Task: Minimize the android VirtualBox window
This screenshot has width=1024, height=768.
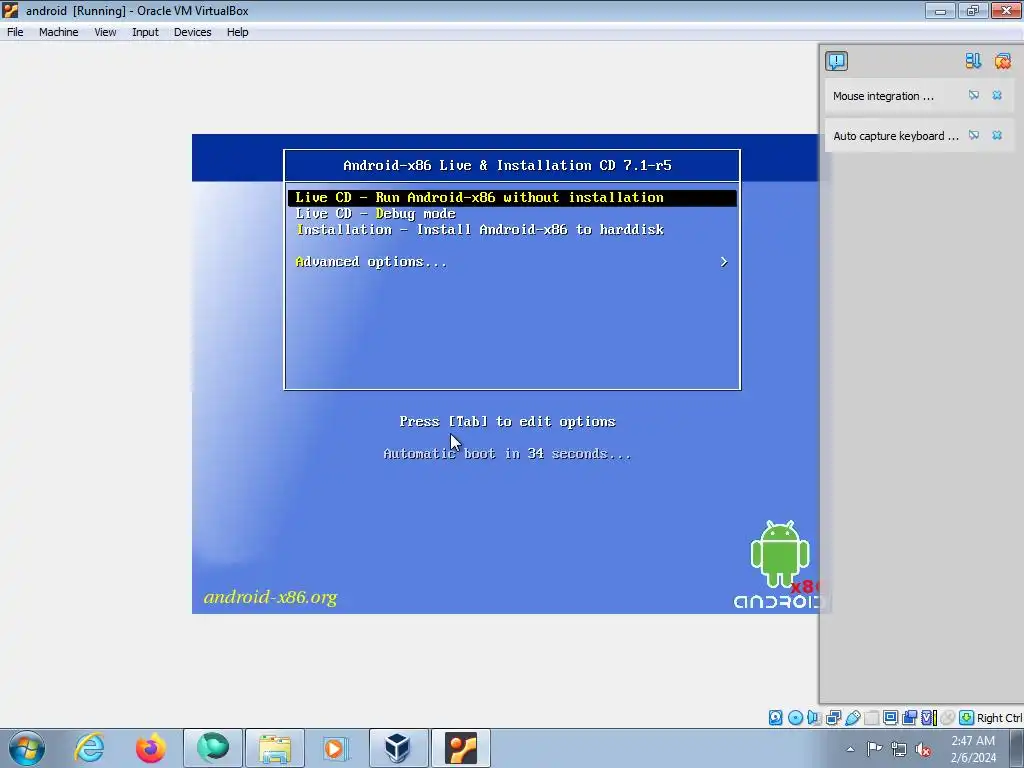Action: click(940, 10)
